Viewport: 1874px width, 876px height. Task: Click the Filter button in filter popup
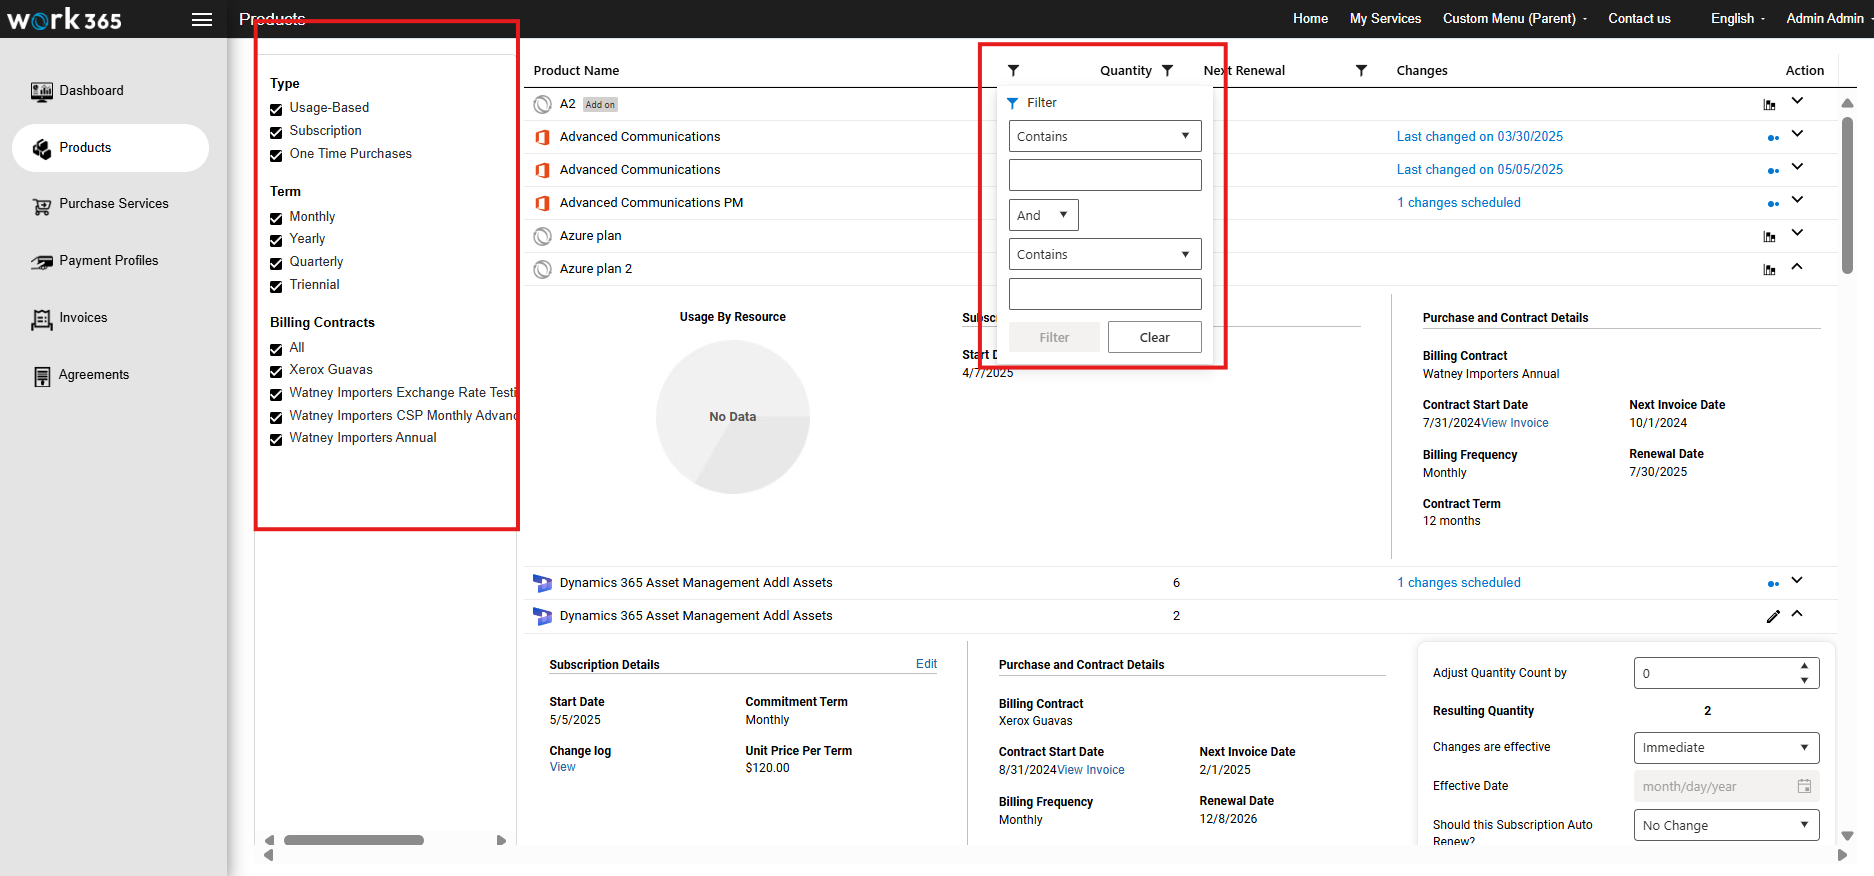click(1054, 337)
